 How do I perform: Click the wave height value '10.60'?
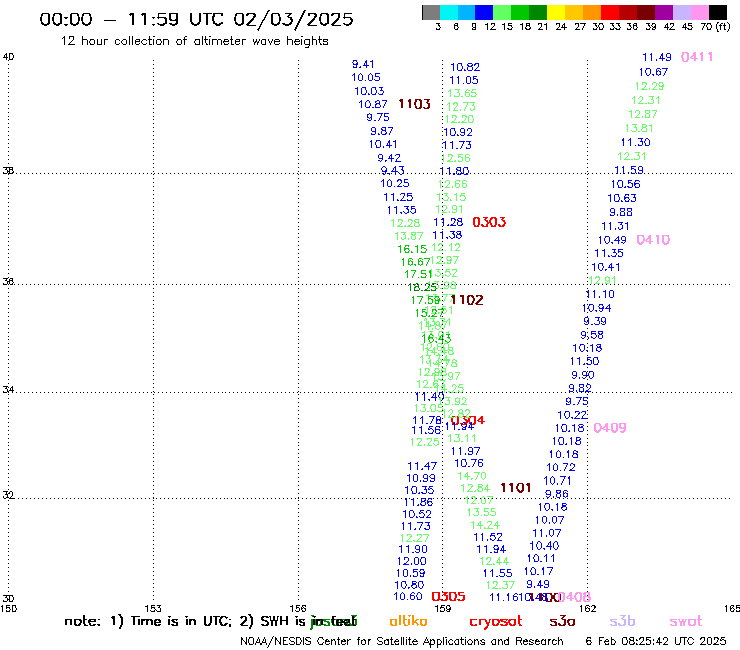click(x=408, y=597)
